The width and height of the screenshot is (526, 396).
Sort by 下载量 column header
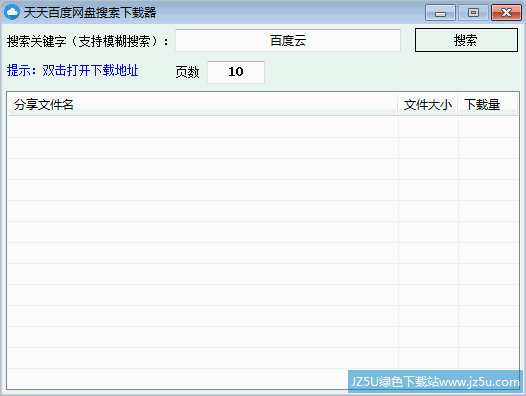point(488,105)
